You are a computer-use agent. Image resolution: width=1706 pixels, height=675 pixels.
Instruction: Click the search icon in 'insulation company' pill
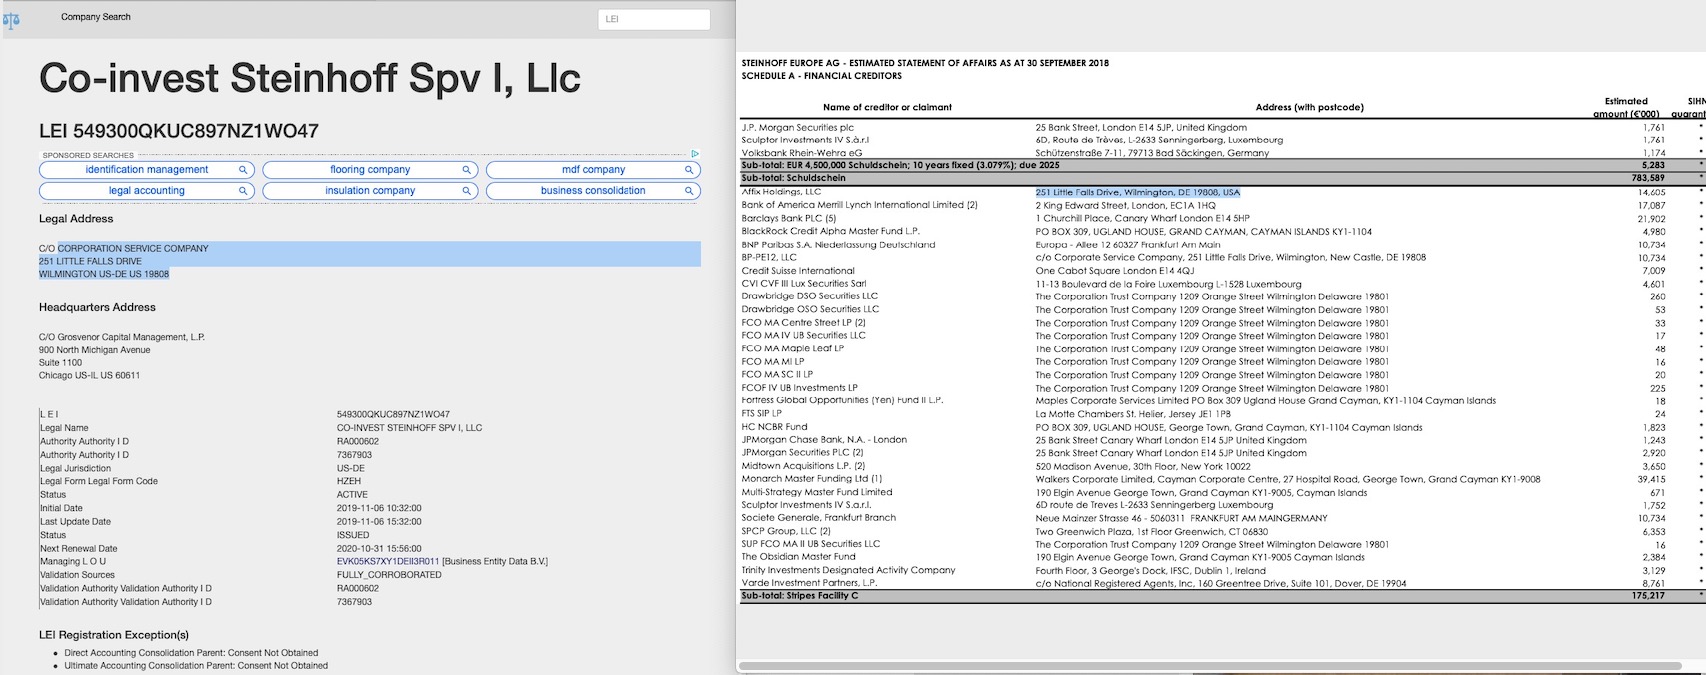466,191
